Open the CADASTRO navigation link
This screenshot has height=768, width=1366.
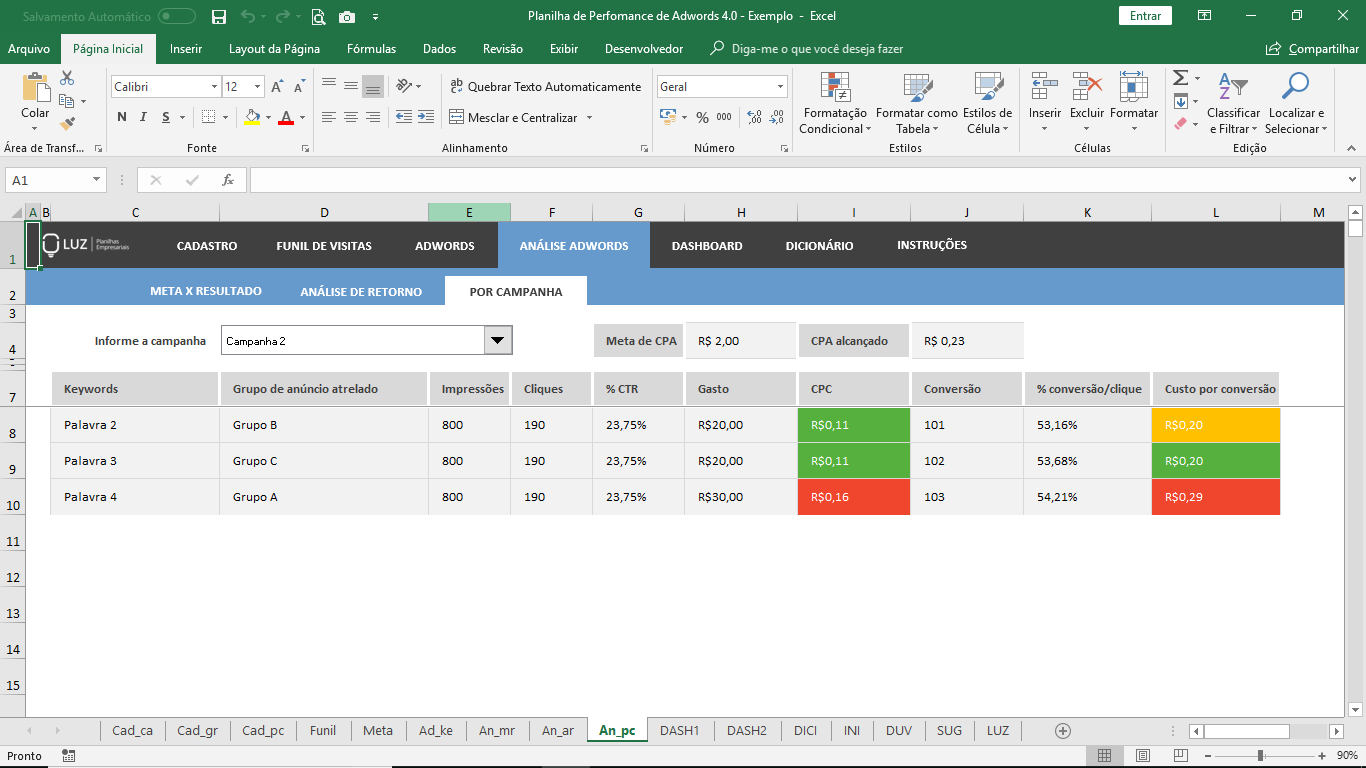[207, 245]
